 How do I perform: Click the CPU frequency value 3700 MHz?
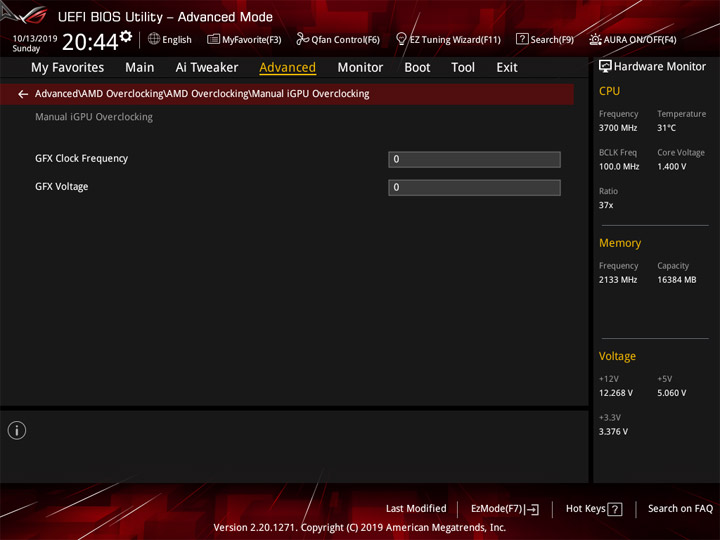[618, 128]
